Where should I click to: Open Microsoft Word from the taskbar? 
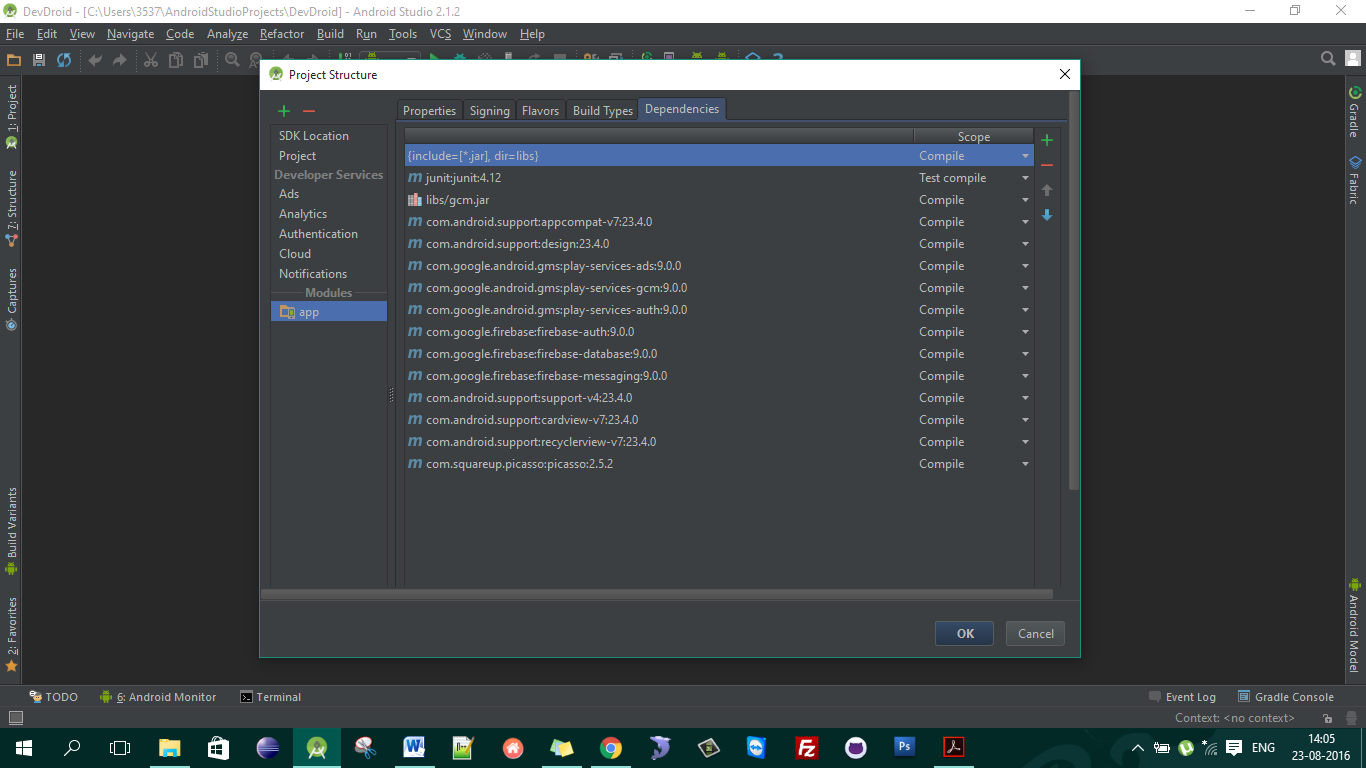coord(414,747)
